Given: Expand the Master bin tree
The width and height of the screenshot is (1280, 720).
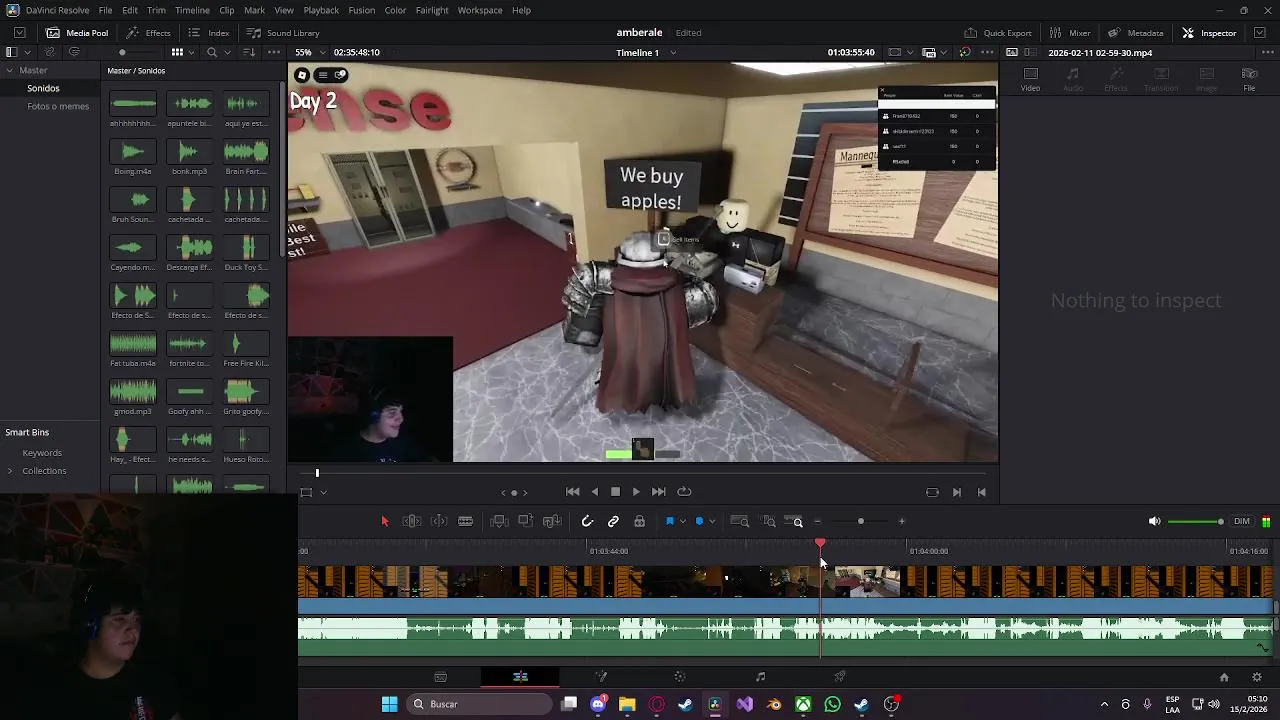Looking at the screenshot, I should [x=10, y=70].
